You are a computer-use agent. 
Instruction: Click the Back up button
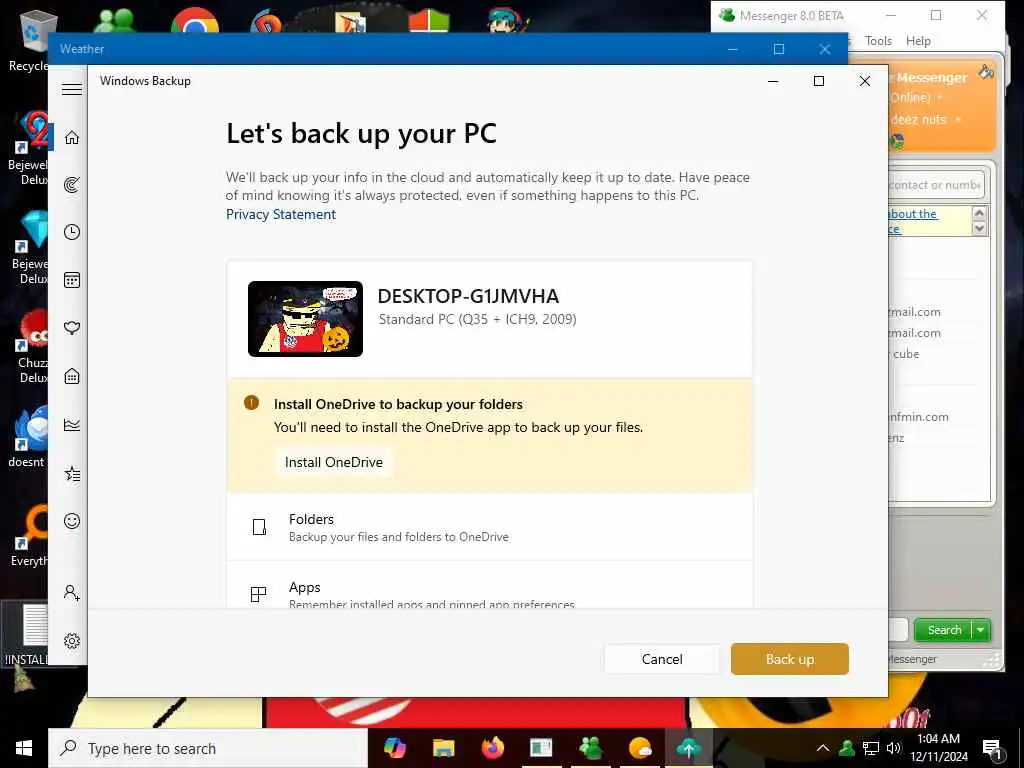click(790, 659)
